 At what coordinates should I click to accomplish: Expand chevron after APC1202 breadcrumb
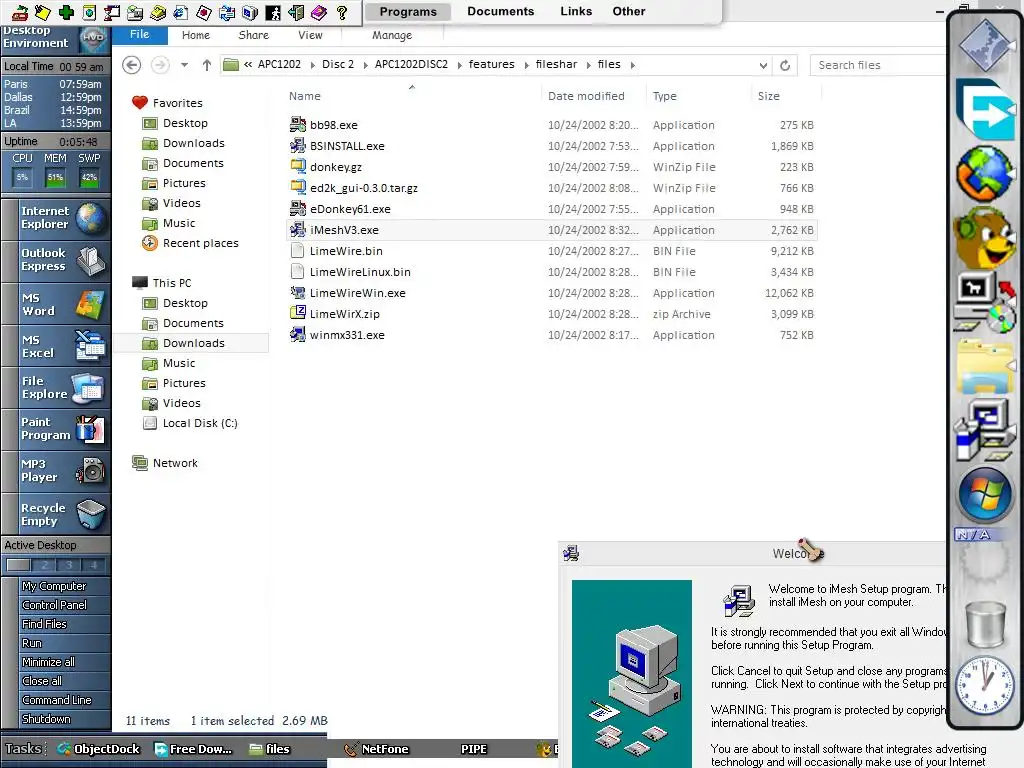pyautogui.click(x=312, y=65)
